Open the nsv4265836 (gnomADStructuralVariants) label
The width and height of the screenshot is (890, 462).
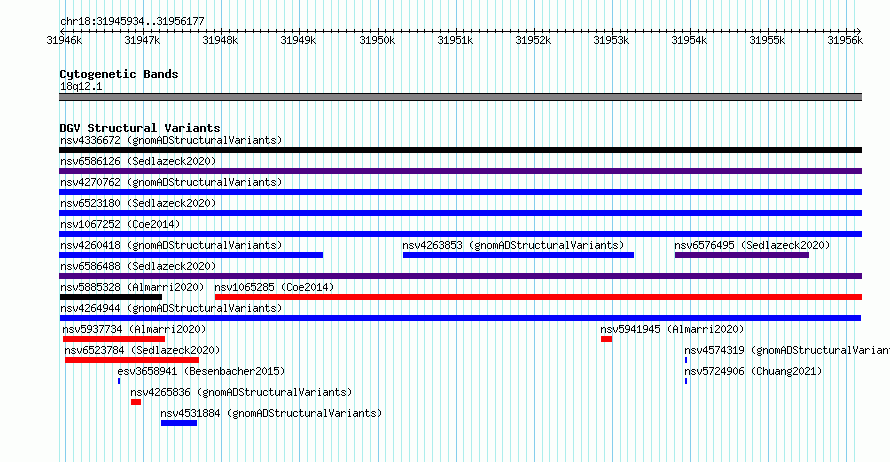[x=241, y=392]
